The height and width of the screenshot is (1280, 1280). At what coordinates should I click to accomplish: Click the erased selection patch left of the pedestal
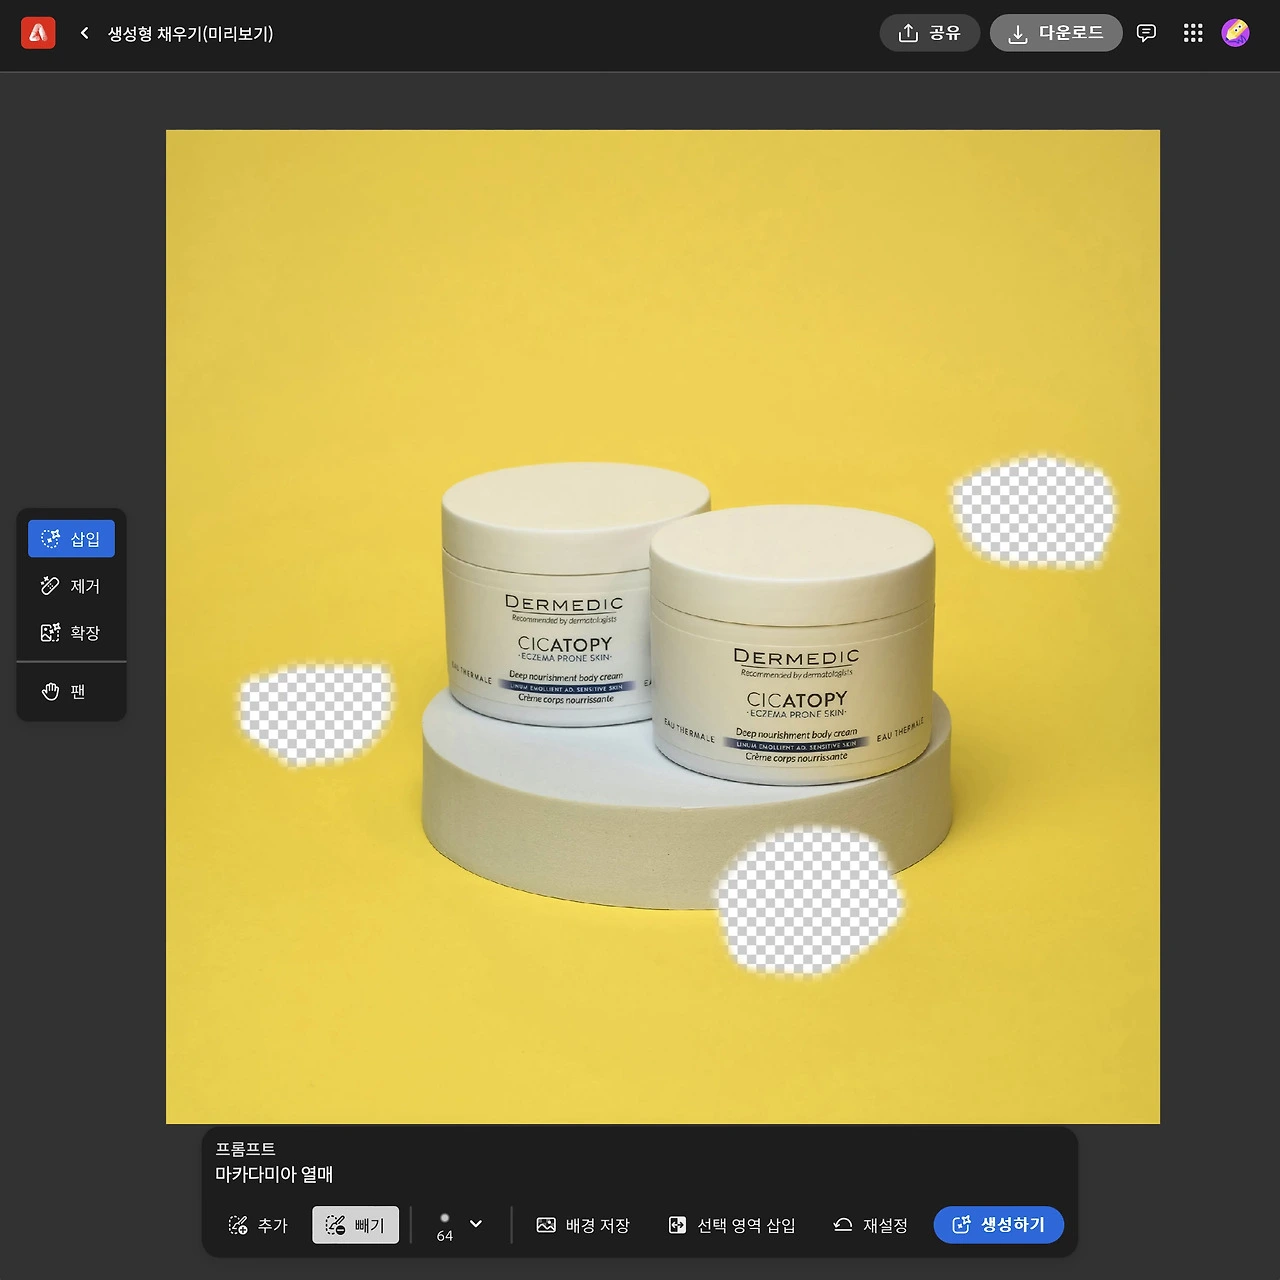pos(315,714)
